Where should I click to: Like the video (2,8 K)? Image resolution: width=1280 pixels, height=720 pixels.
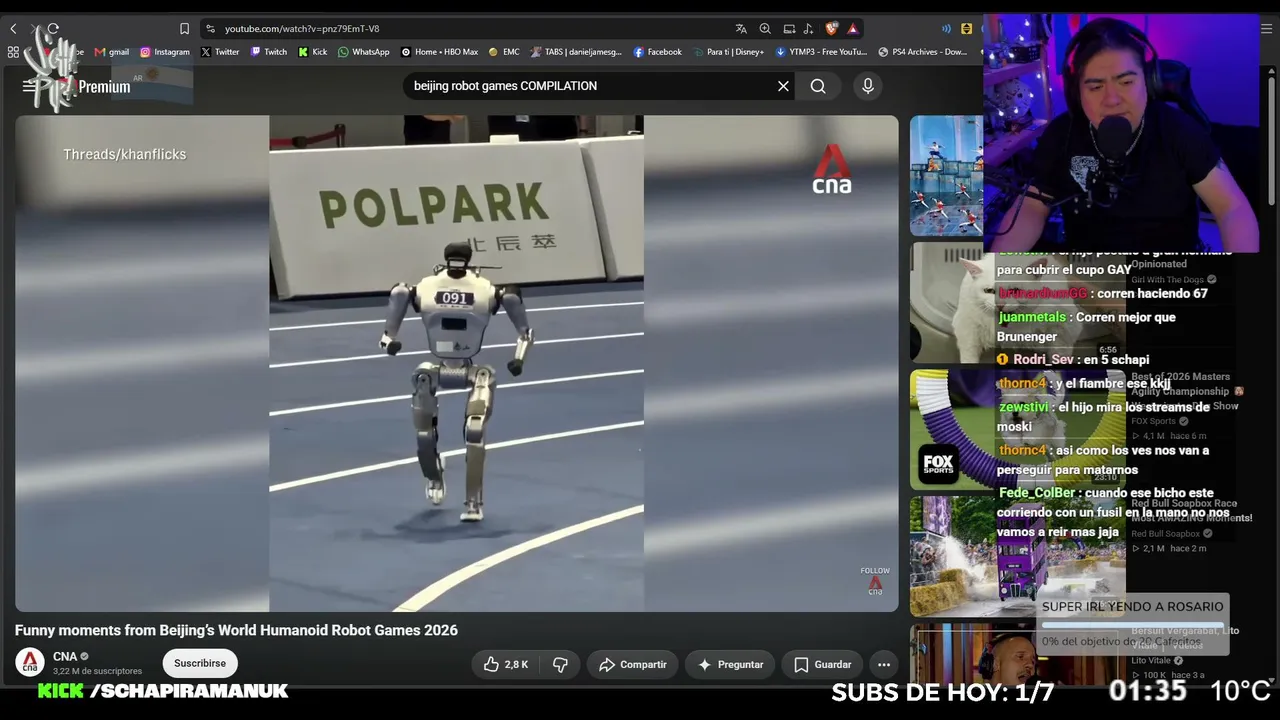[506, 664]
